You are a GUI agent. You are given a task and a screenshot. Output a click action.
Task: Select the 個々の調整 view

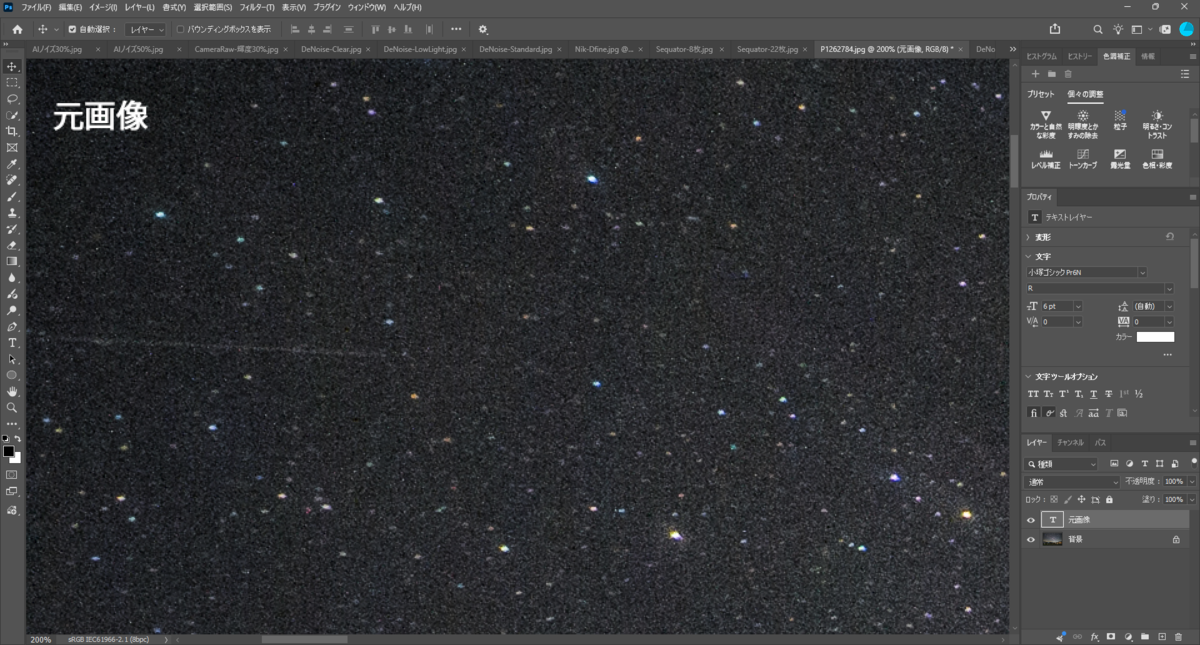[x=1085, y=94]
